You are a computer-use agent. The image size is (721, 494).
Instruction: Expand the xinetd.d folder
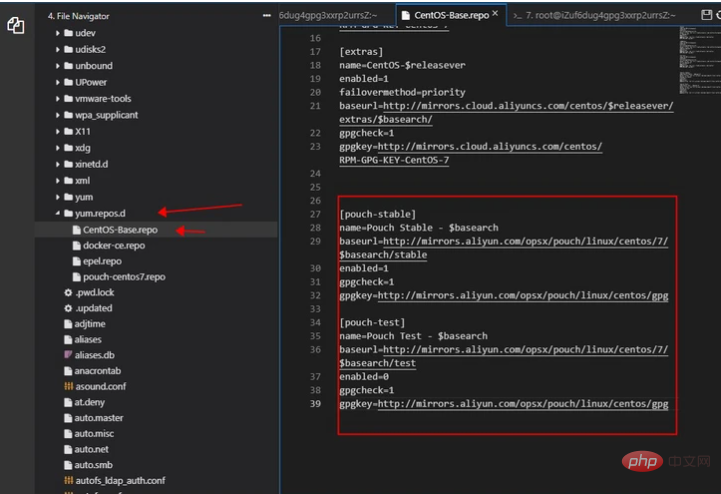pyautogui.click(x=56, y=163)
